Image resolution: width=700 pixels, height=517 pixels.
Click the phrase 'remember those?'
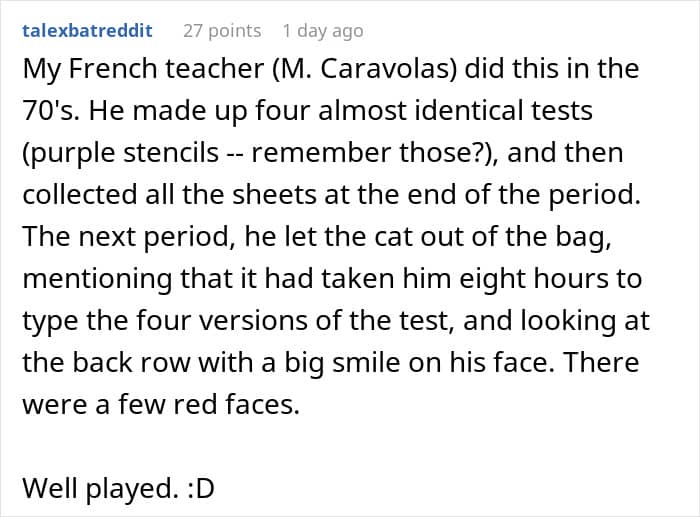[x=370, y=153]
